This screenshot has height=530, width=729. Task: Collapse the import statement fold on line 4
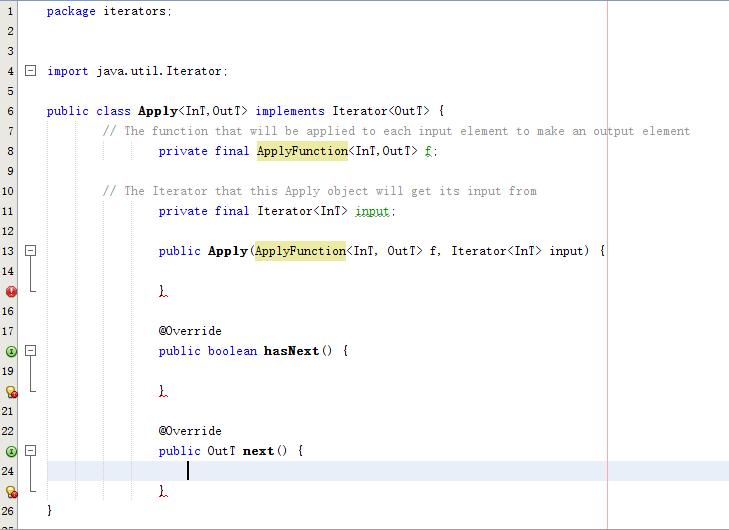(30, 71)
